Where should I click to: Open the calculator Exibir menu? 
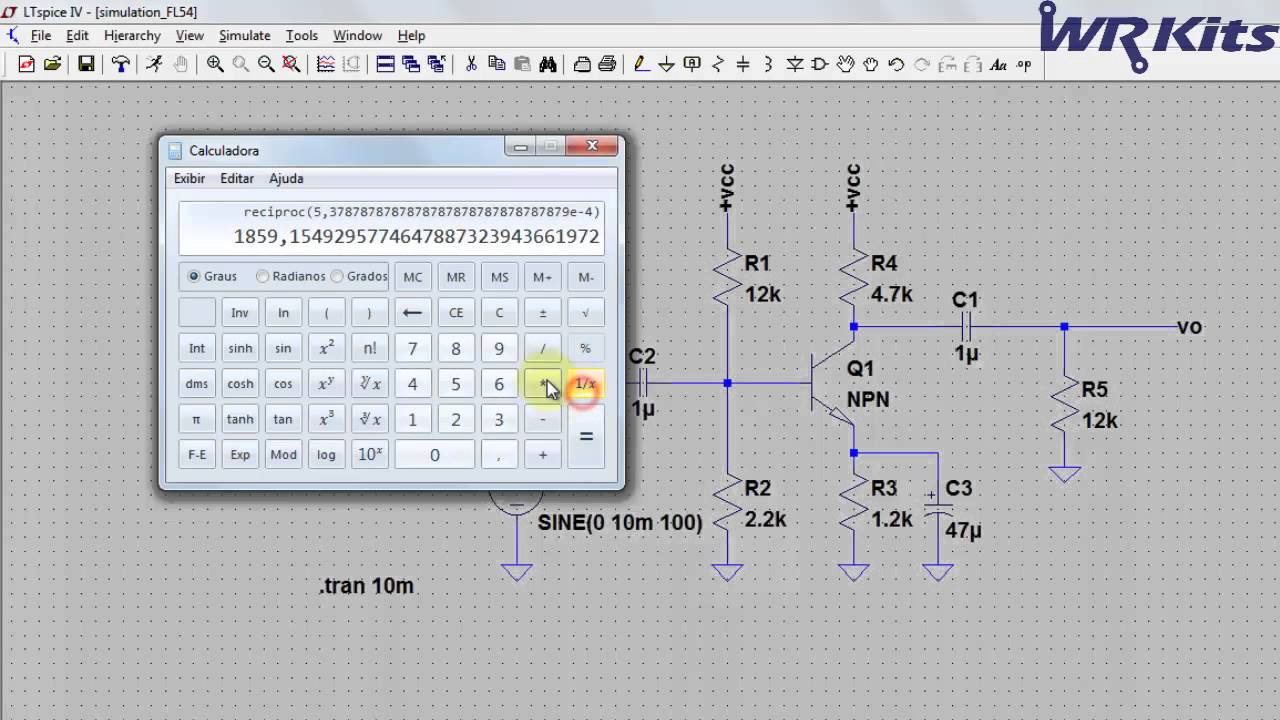[189, 178]
